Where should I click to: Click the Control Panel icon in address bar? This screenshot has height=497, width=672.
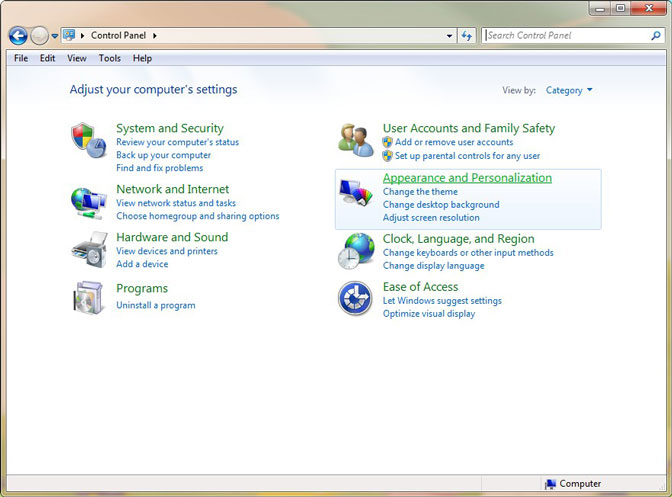[69, 35]
